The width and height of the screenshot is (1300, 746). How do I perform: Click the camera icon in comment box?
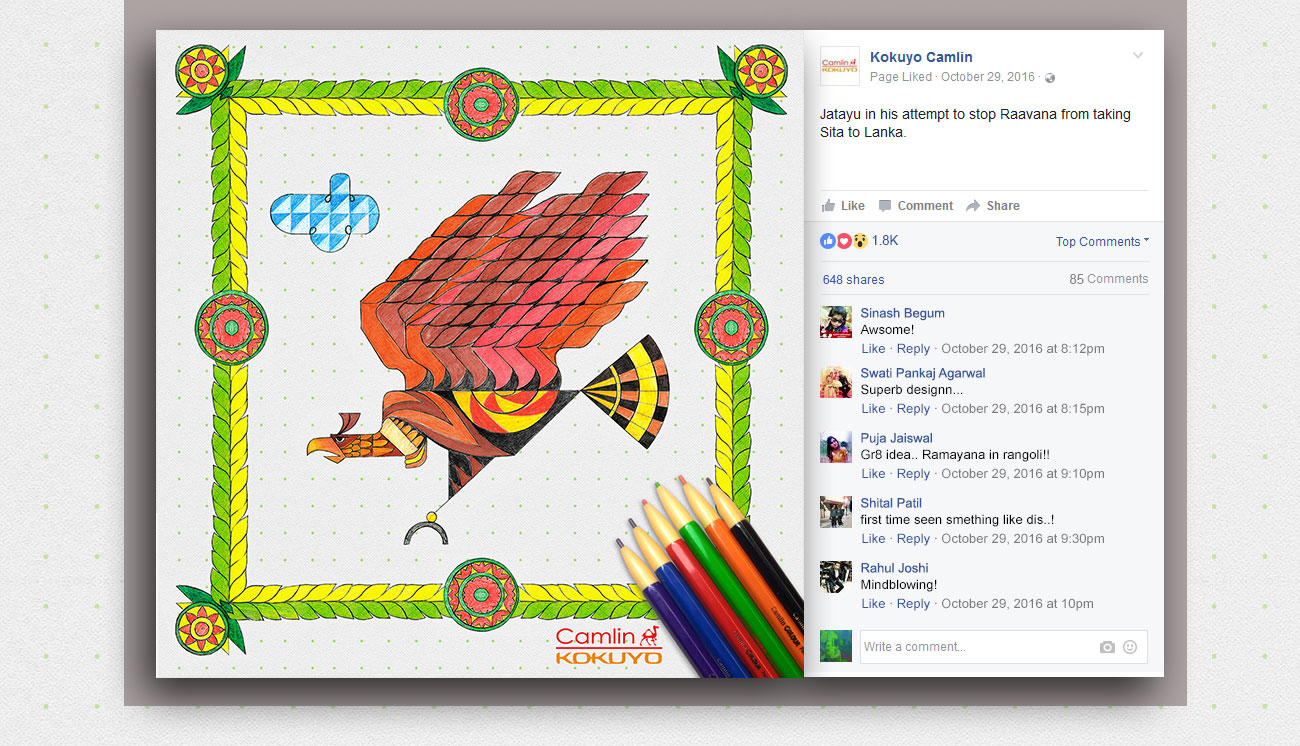(1107, 647)
